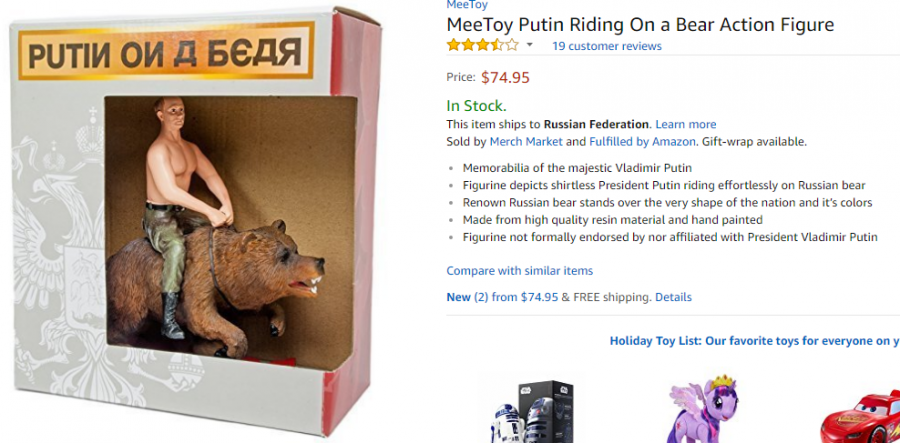
Task: Open the 19 customer reviews link
Action: 607,46
